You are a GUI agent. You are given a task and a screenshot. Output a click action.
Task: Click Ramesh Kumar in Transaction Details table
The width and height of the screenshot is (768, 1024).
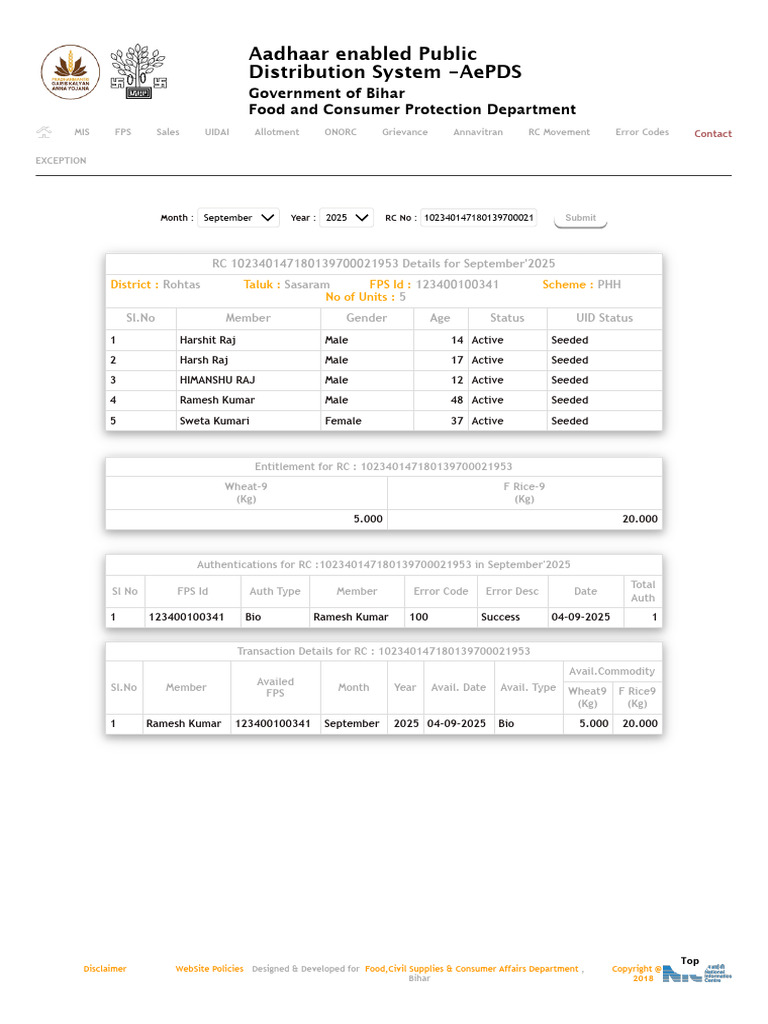pos(184,724)
